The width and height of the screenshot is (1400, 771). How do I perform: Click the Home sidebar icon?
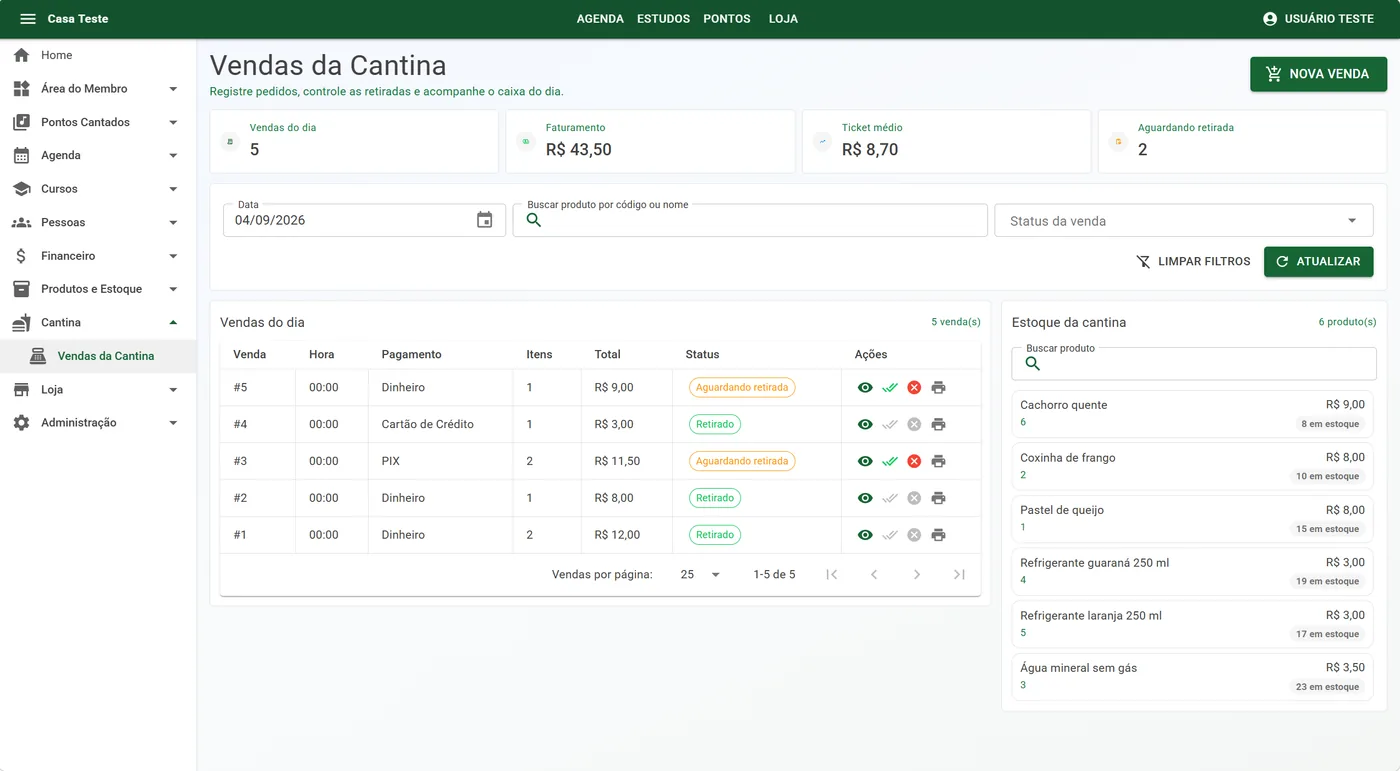coord(21,55)
